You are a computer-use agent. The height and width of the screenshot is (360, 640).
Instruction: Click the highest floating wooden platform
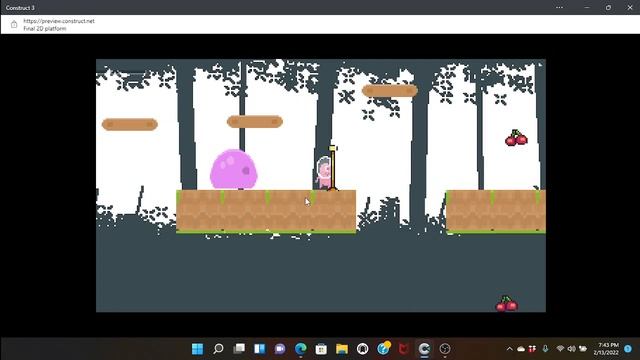390,91
